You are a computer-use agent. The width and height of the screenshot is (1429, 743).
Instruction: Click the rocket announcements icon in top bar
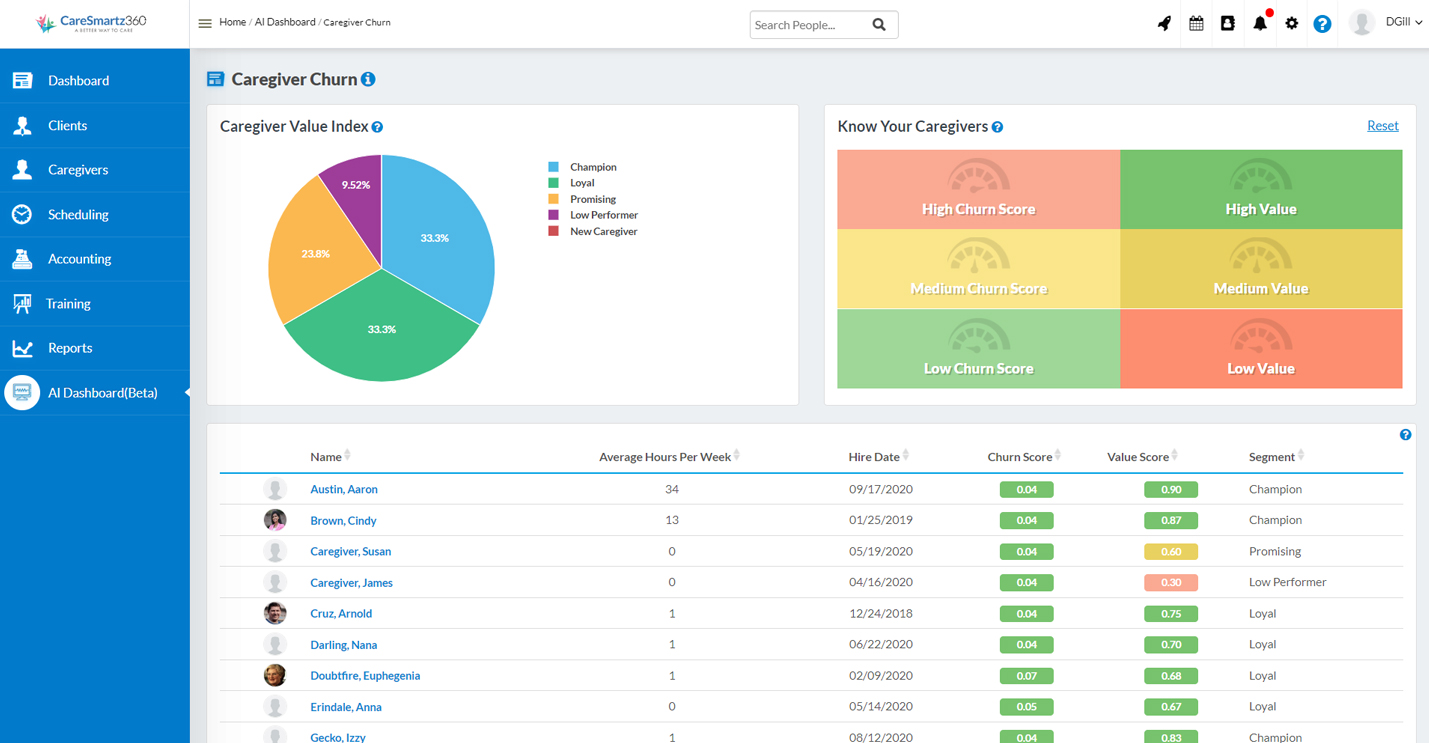coord(1163,22)
